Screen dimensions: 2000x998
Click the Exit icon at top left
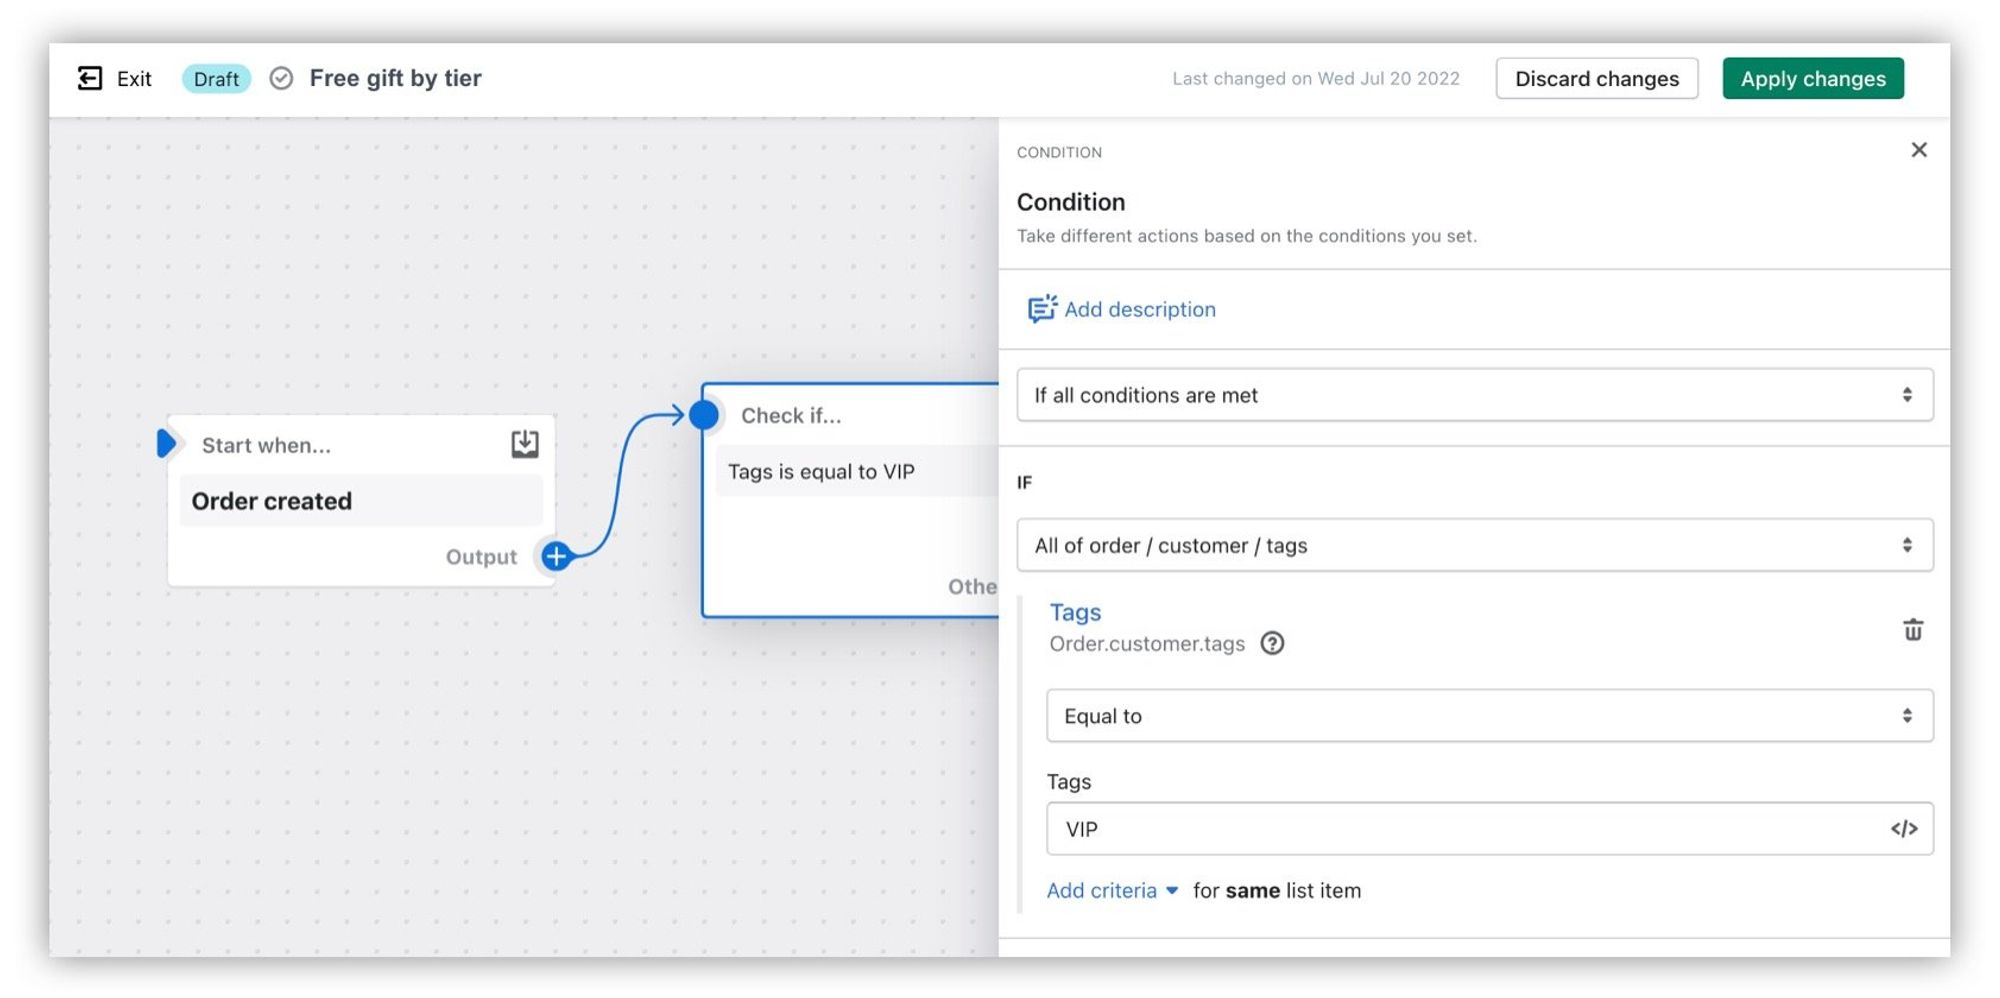click(x=90, y=78)
